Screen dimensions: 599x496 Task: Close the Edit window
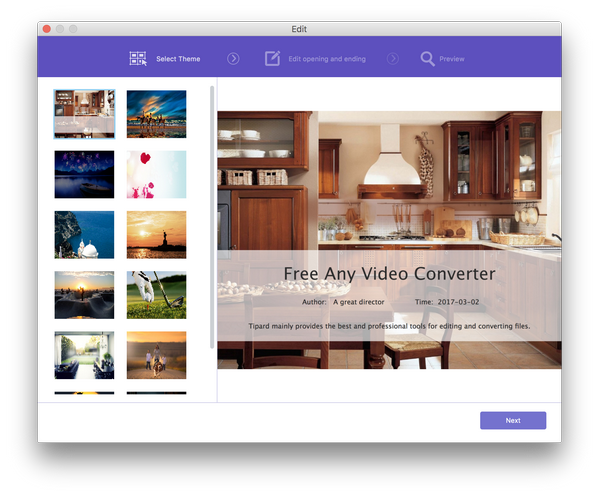(47, 29)
